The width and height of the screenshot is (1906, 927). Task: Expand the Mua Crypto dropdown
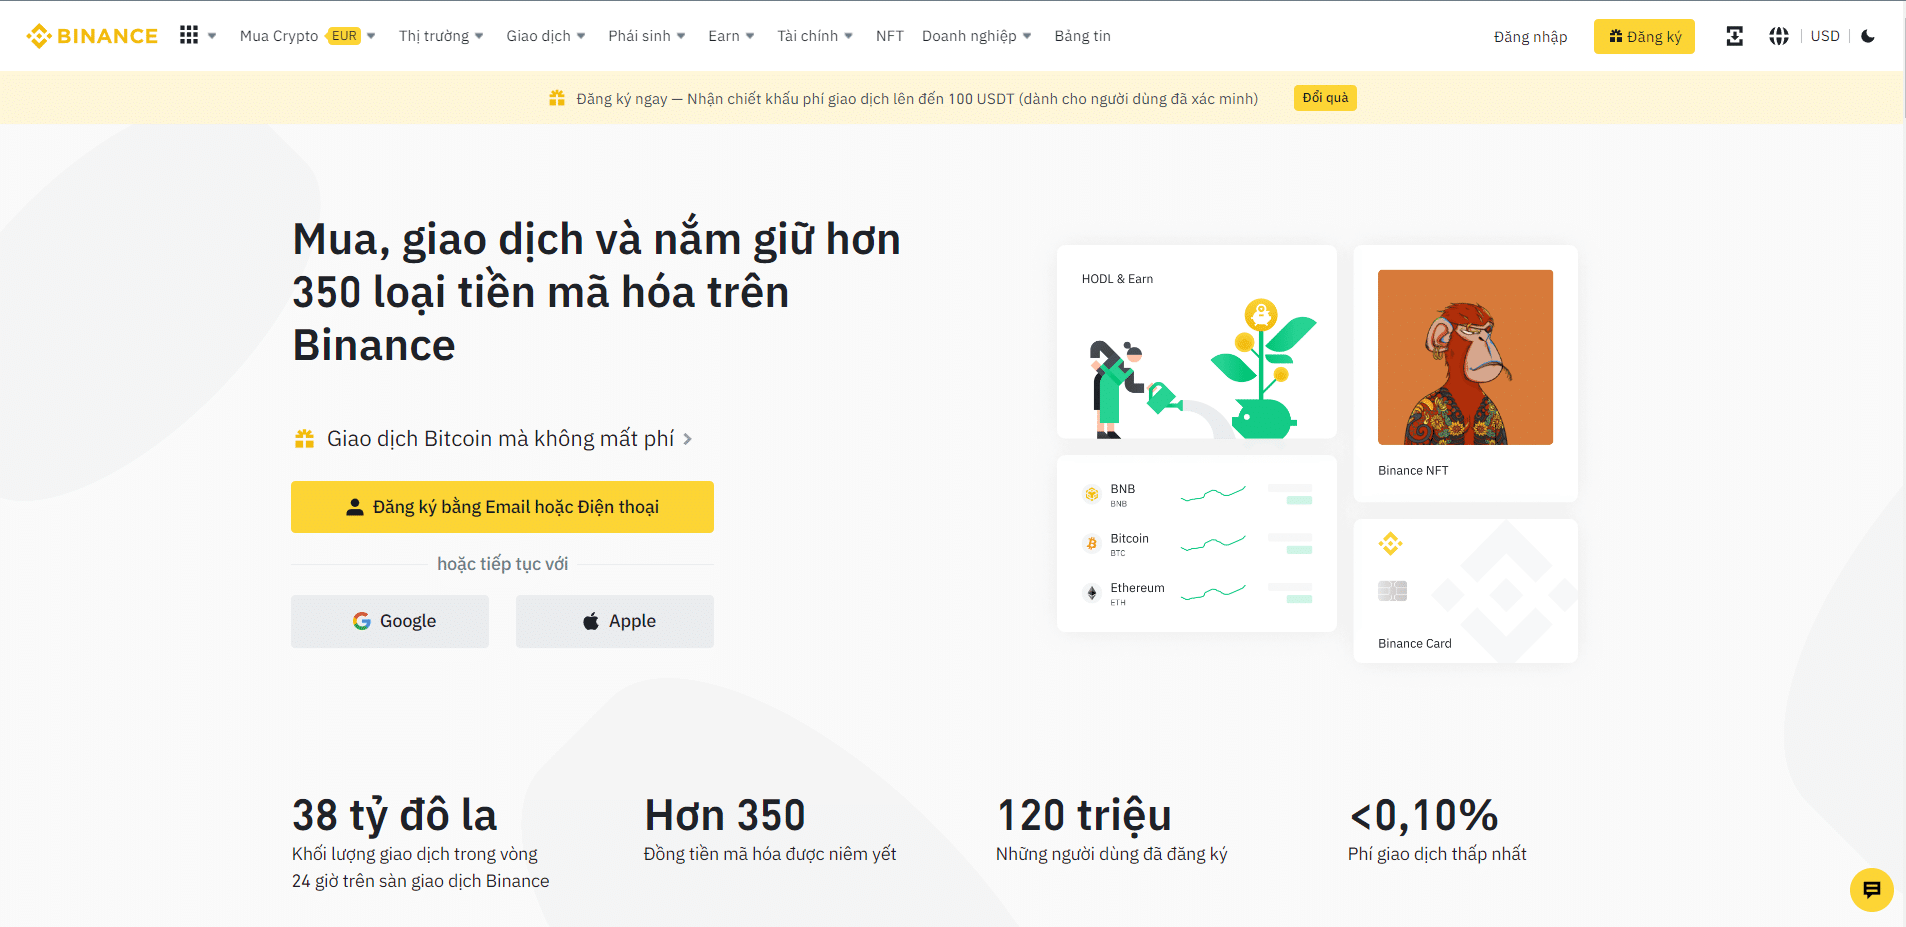[306, 36]
